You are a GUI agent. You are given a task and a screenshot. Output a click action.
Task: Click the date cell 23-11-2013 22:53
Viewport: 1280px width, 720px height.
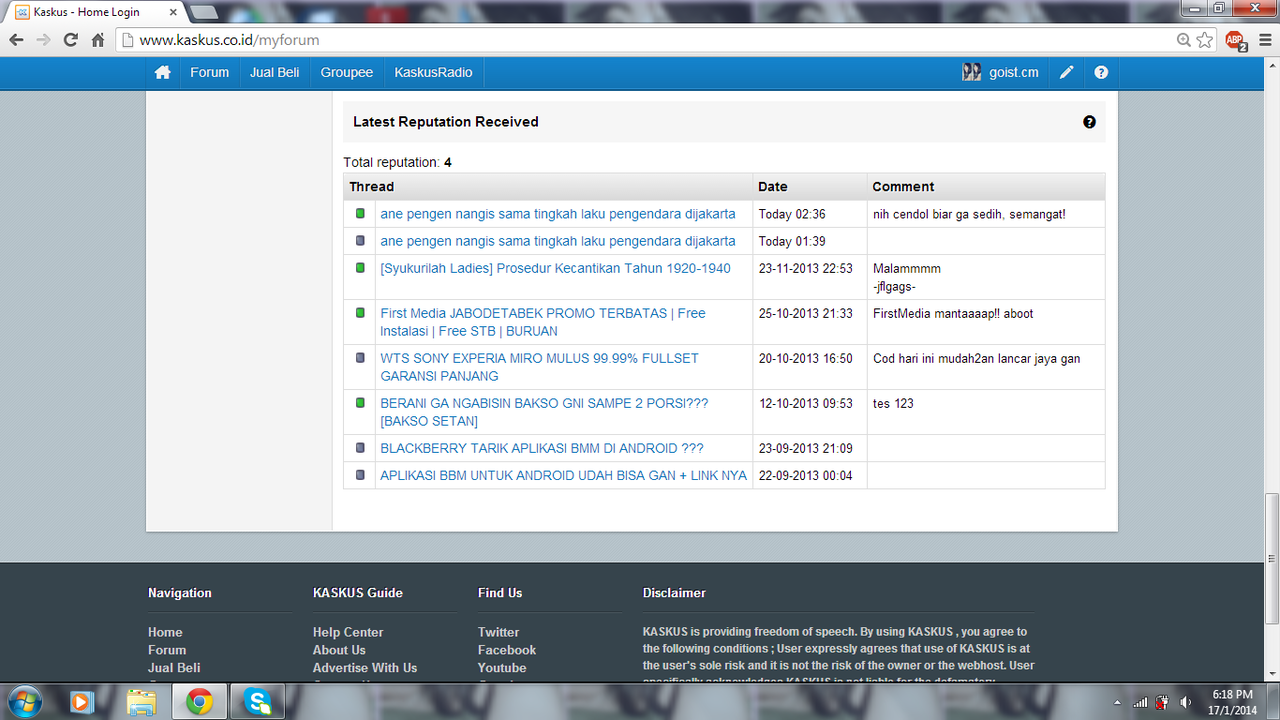805,268
